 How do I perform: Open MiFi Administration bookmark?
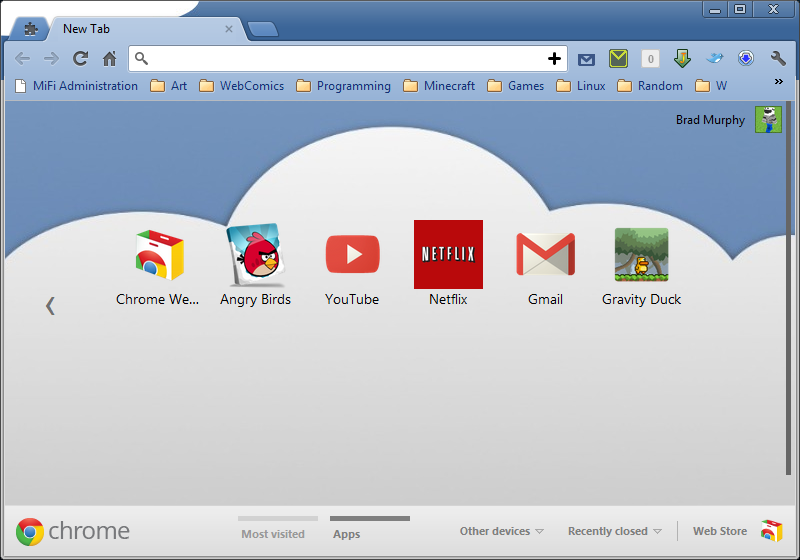77,86
